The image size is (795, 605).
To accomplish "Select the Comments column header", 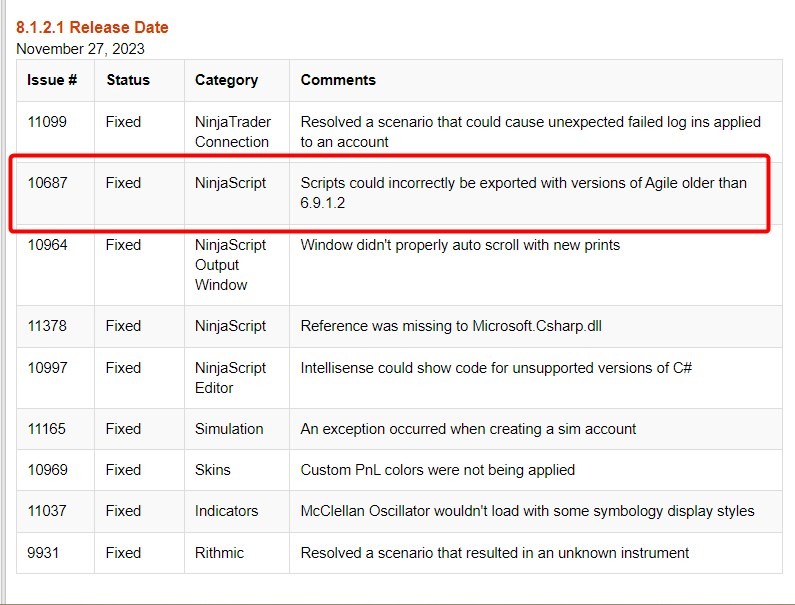I will pos(338,80).
